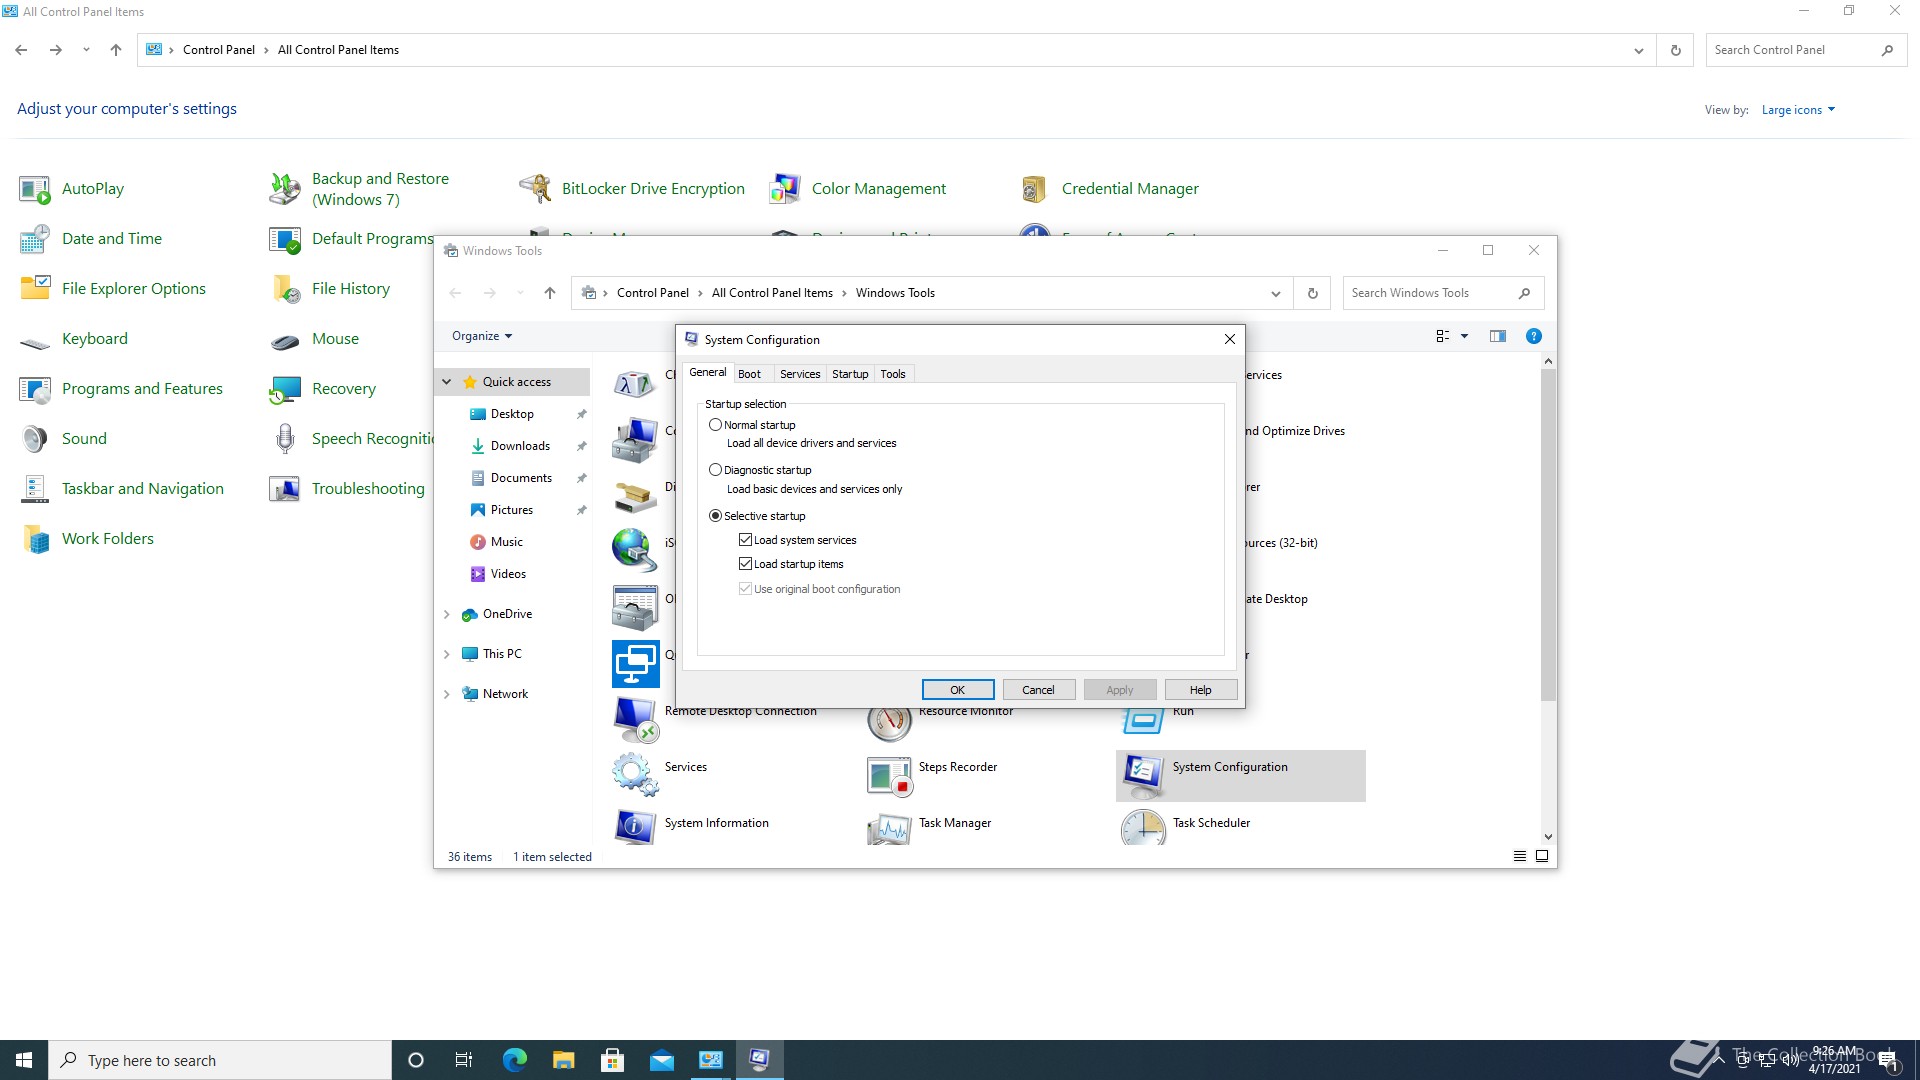
Task: Click the taskbar search box
Action: click(x=220, y=1060)
